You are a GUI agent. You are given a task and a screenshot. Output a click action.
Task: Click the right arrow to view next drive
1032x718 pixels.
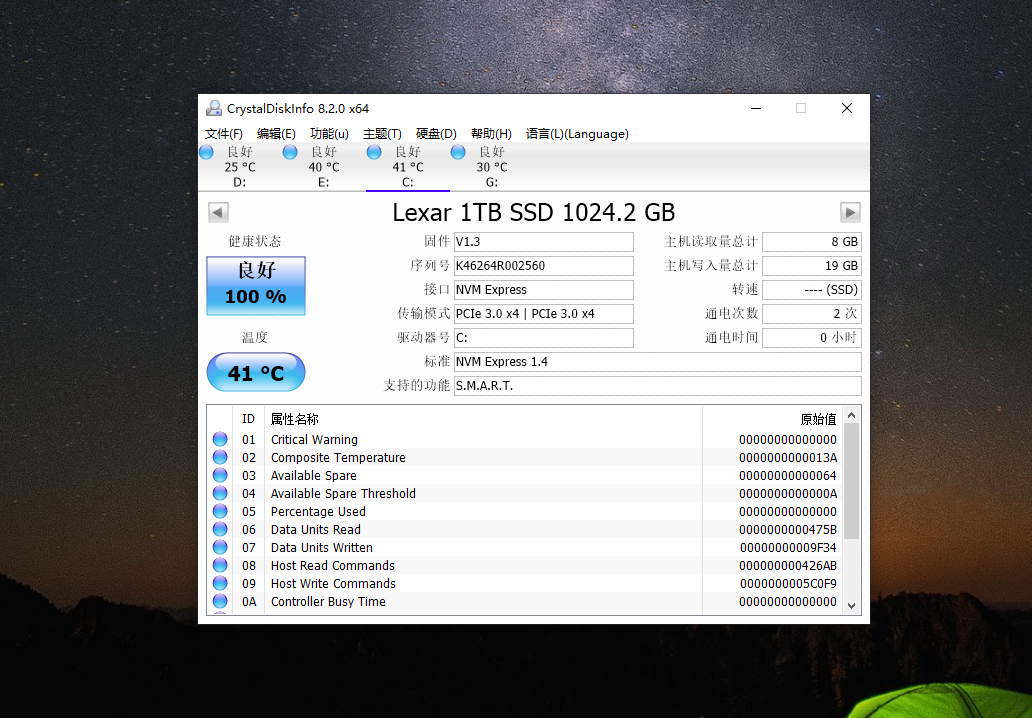pyautogui.click(x=849, y=212)
